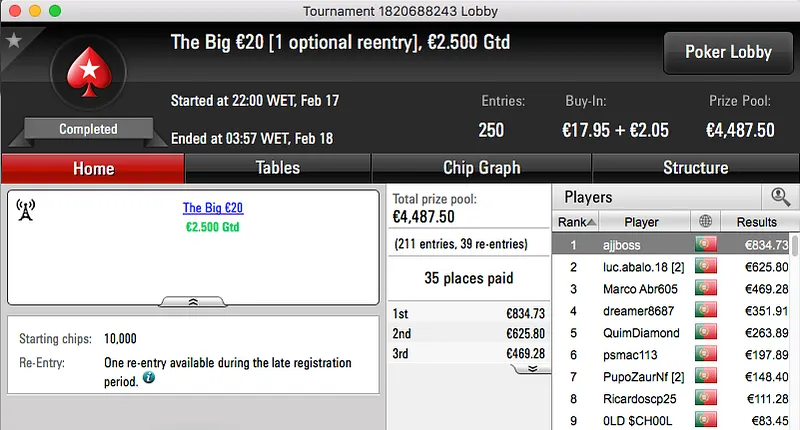Click the broadcast antenna icon
Viewport: 800px width, 430px height.
point(26,209)
